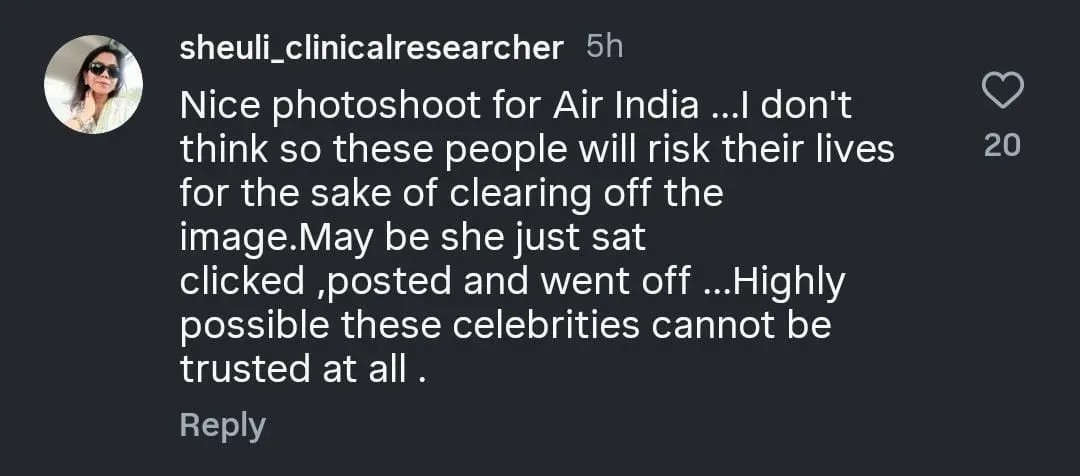Click the Reply button under the comment
The width and height of the screenshot is (1080, 476).
pyautogui.click(x=222, y=427)
